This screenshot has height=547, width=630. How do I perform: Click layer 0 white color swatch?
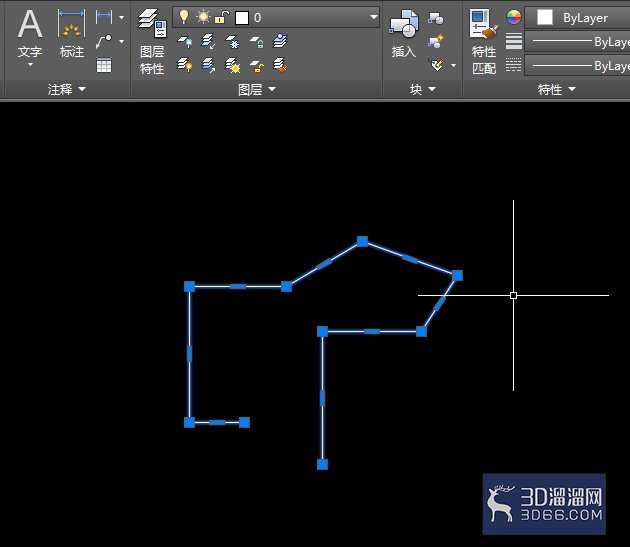[x=242, y=18]
